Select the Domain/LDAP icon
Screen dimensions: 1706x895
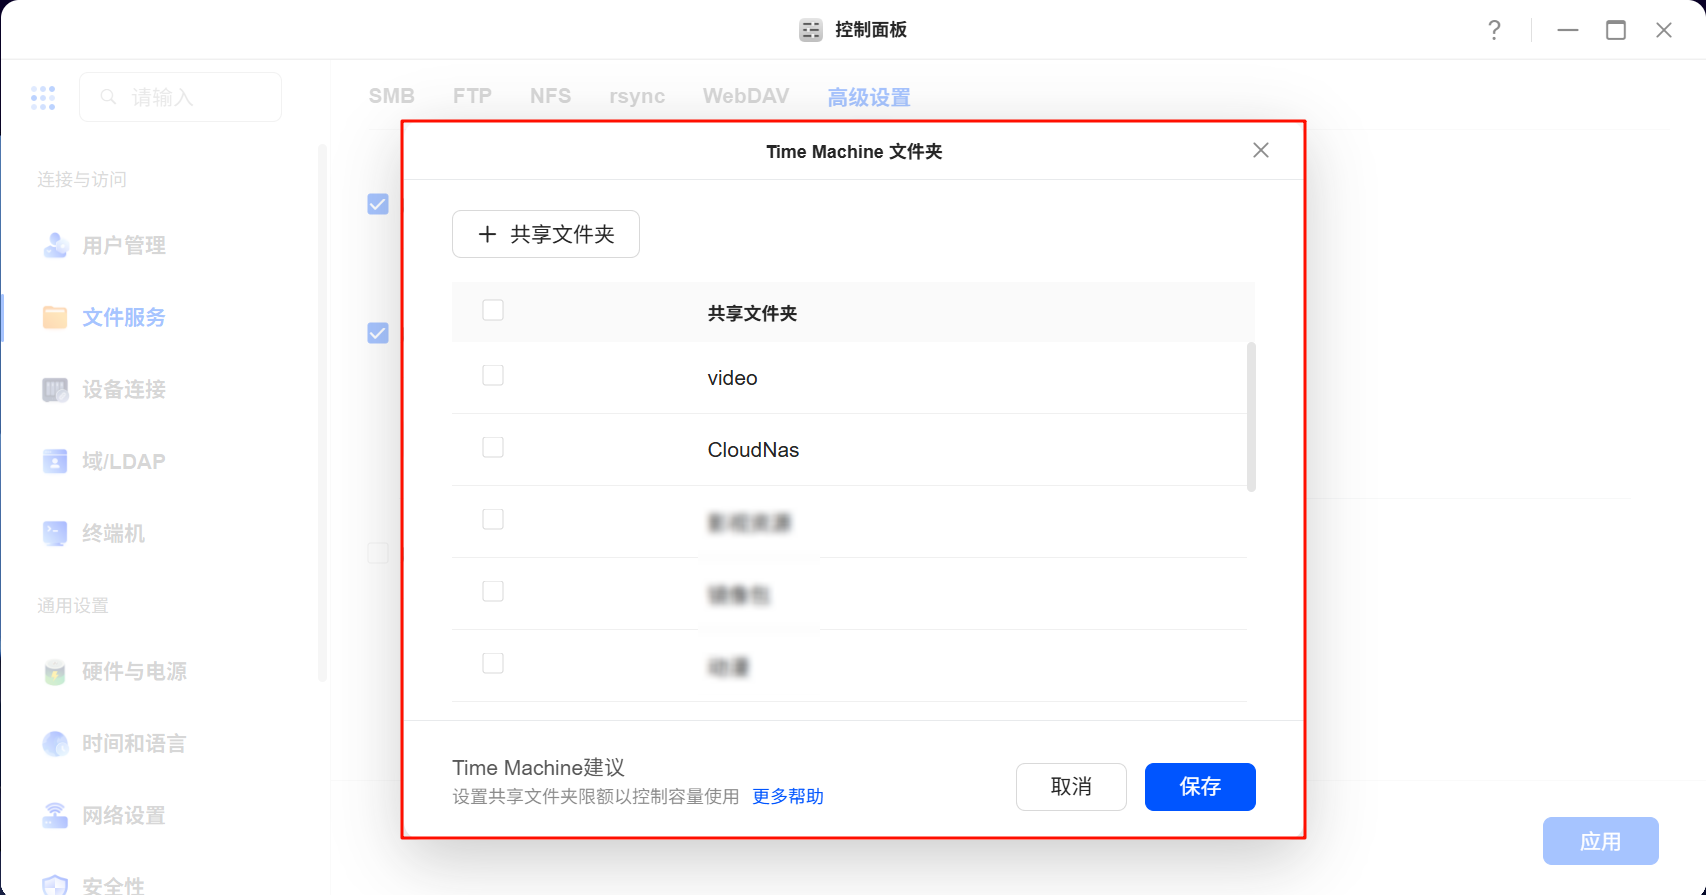[55, 461]
